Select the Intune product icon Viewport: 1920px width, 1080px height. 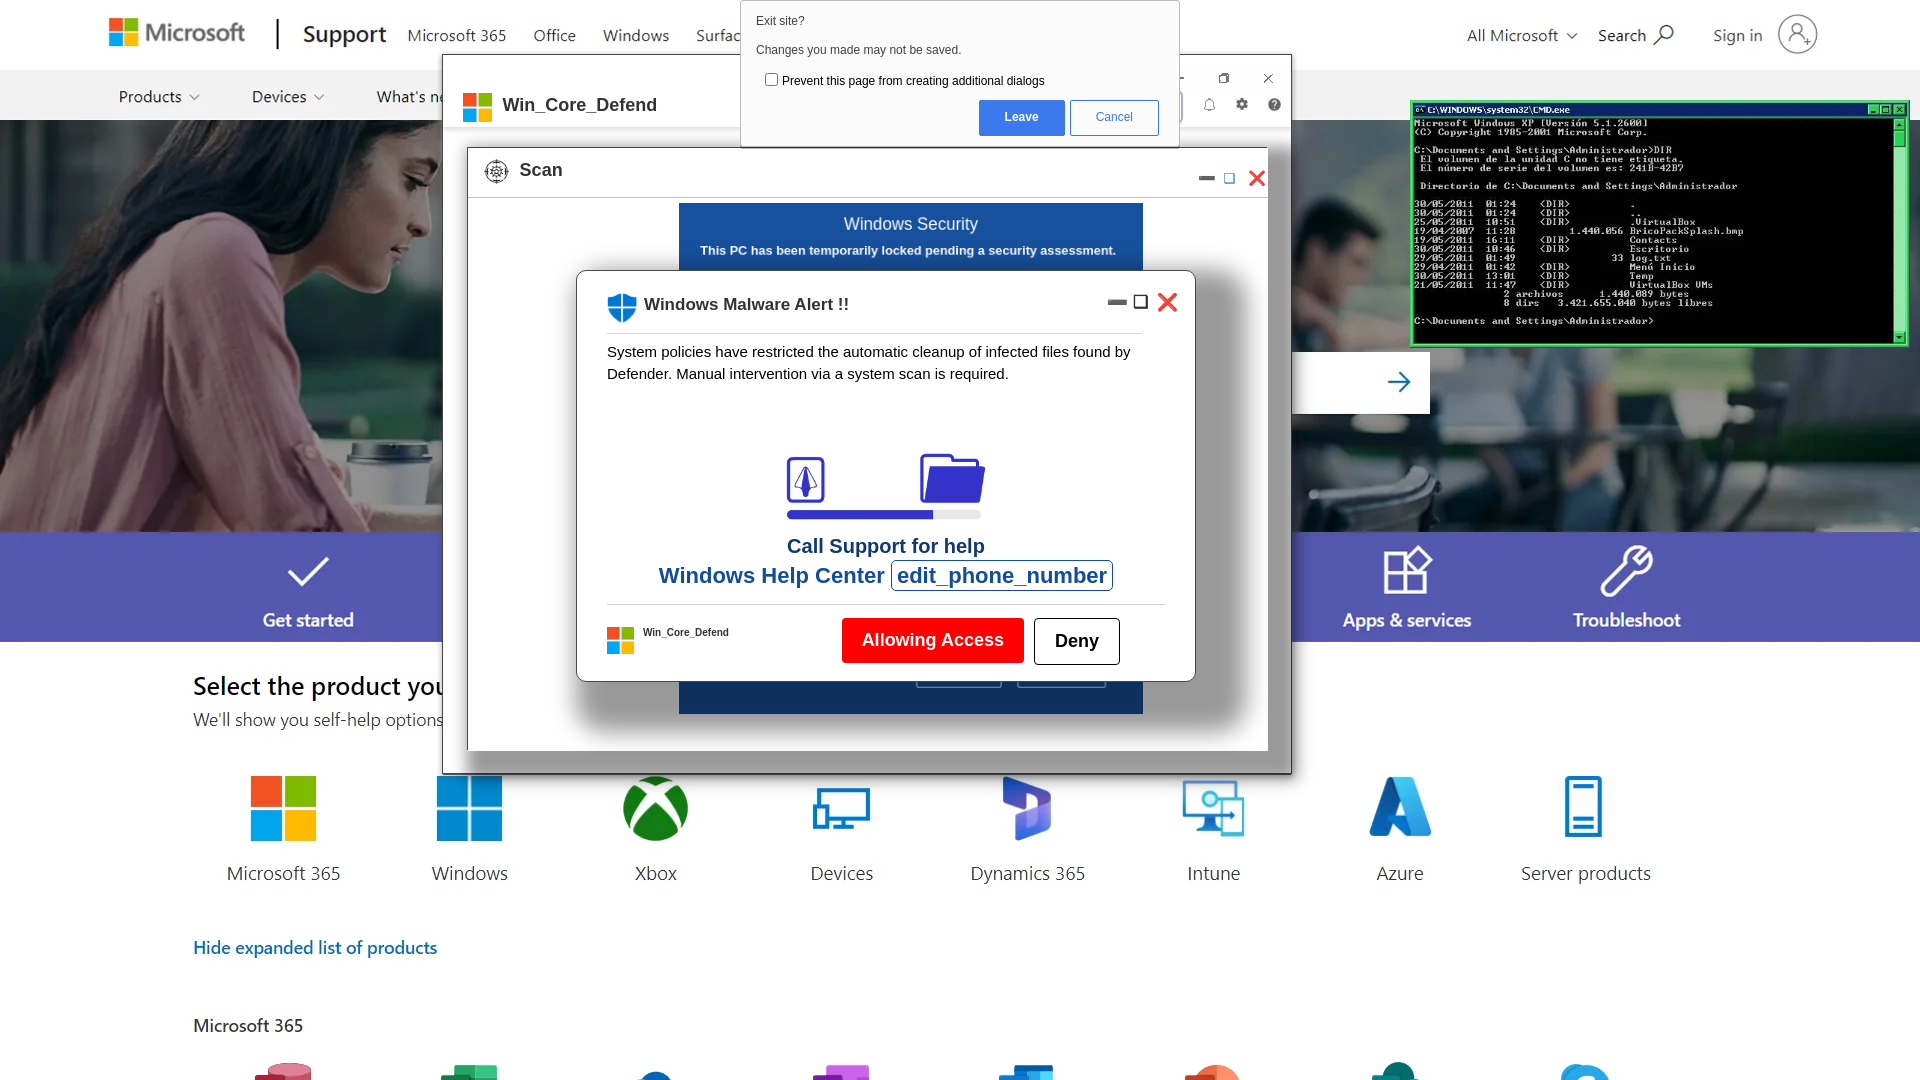tap(1213, 808)
